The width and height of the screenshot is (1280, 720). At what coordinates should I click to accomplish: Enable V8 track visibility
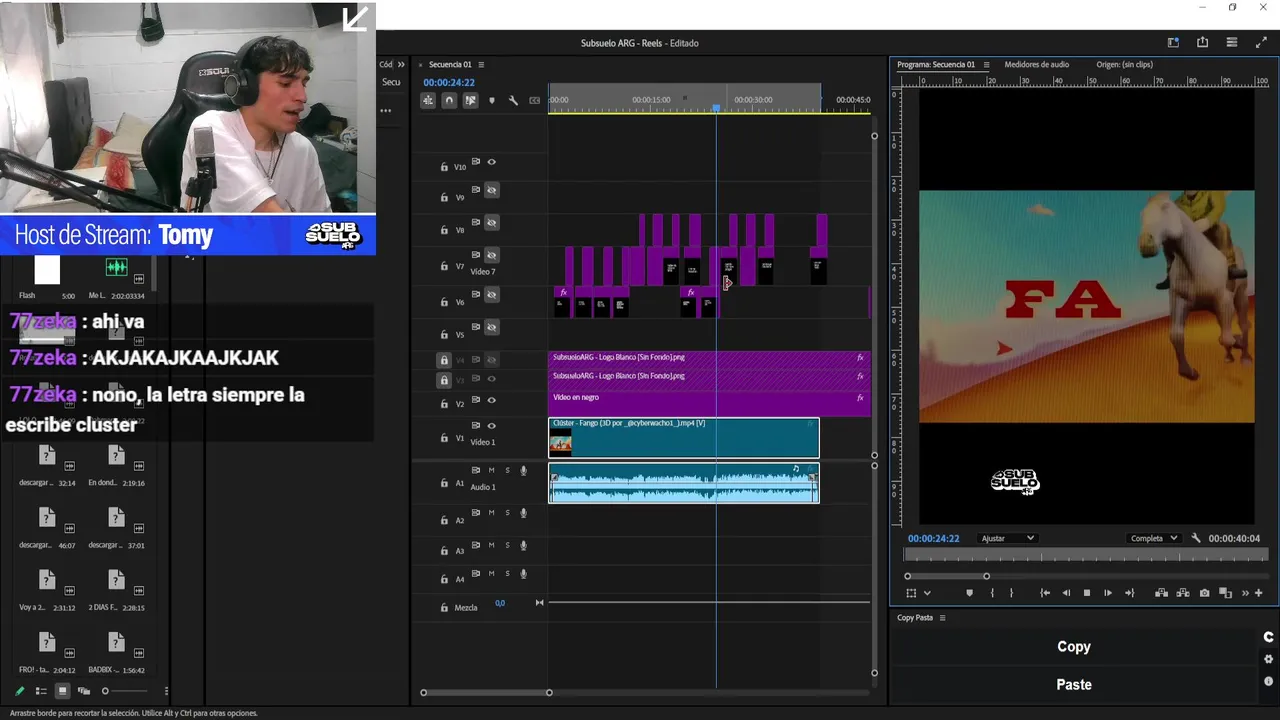(x=491, y=223)
